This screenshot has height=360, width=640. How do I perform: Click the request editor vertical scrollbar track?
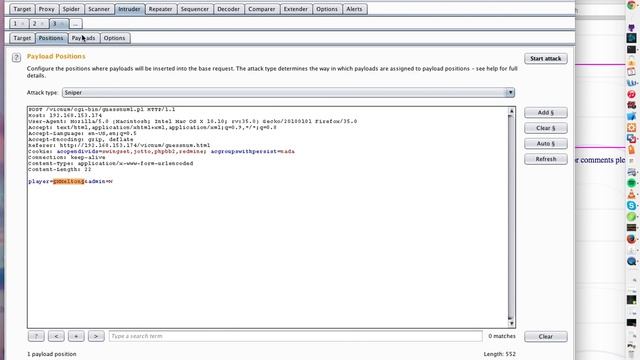coord(511,216)
